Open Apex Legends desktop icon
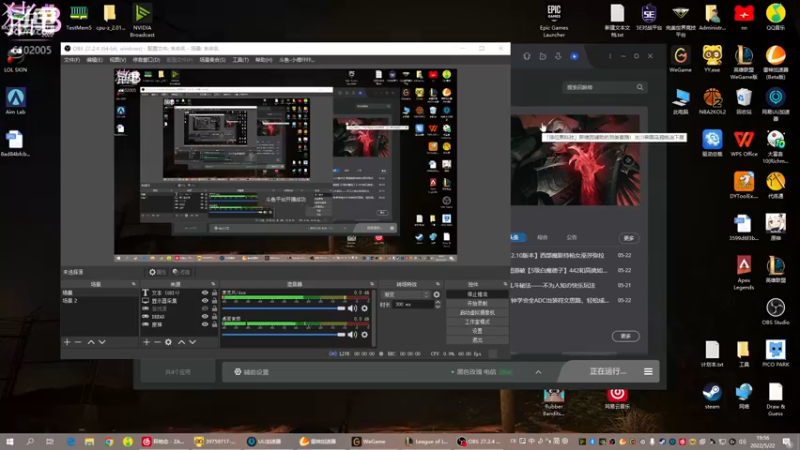 tap(744, 272)
